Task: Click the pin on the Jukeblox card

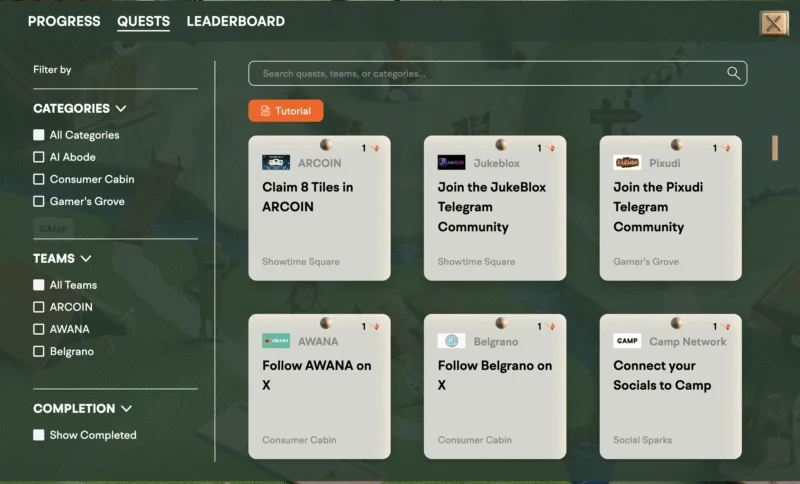Action: (501, 144)
